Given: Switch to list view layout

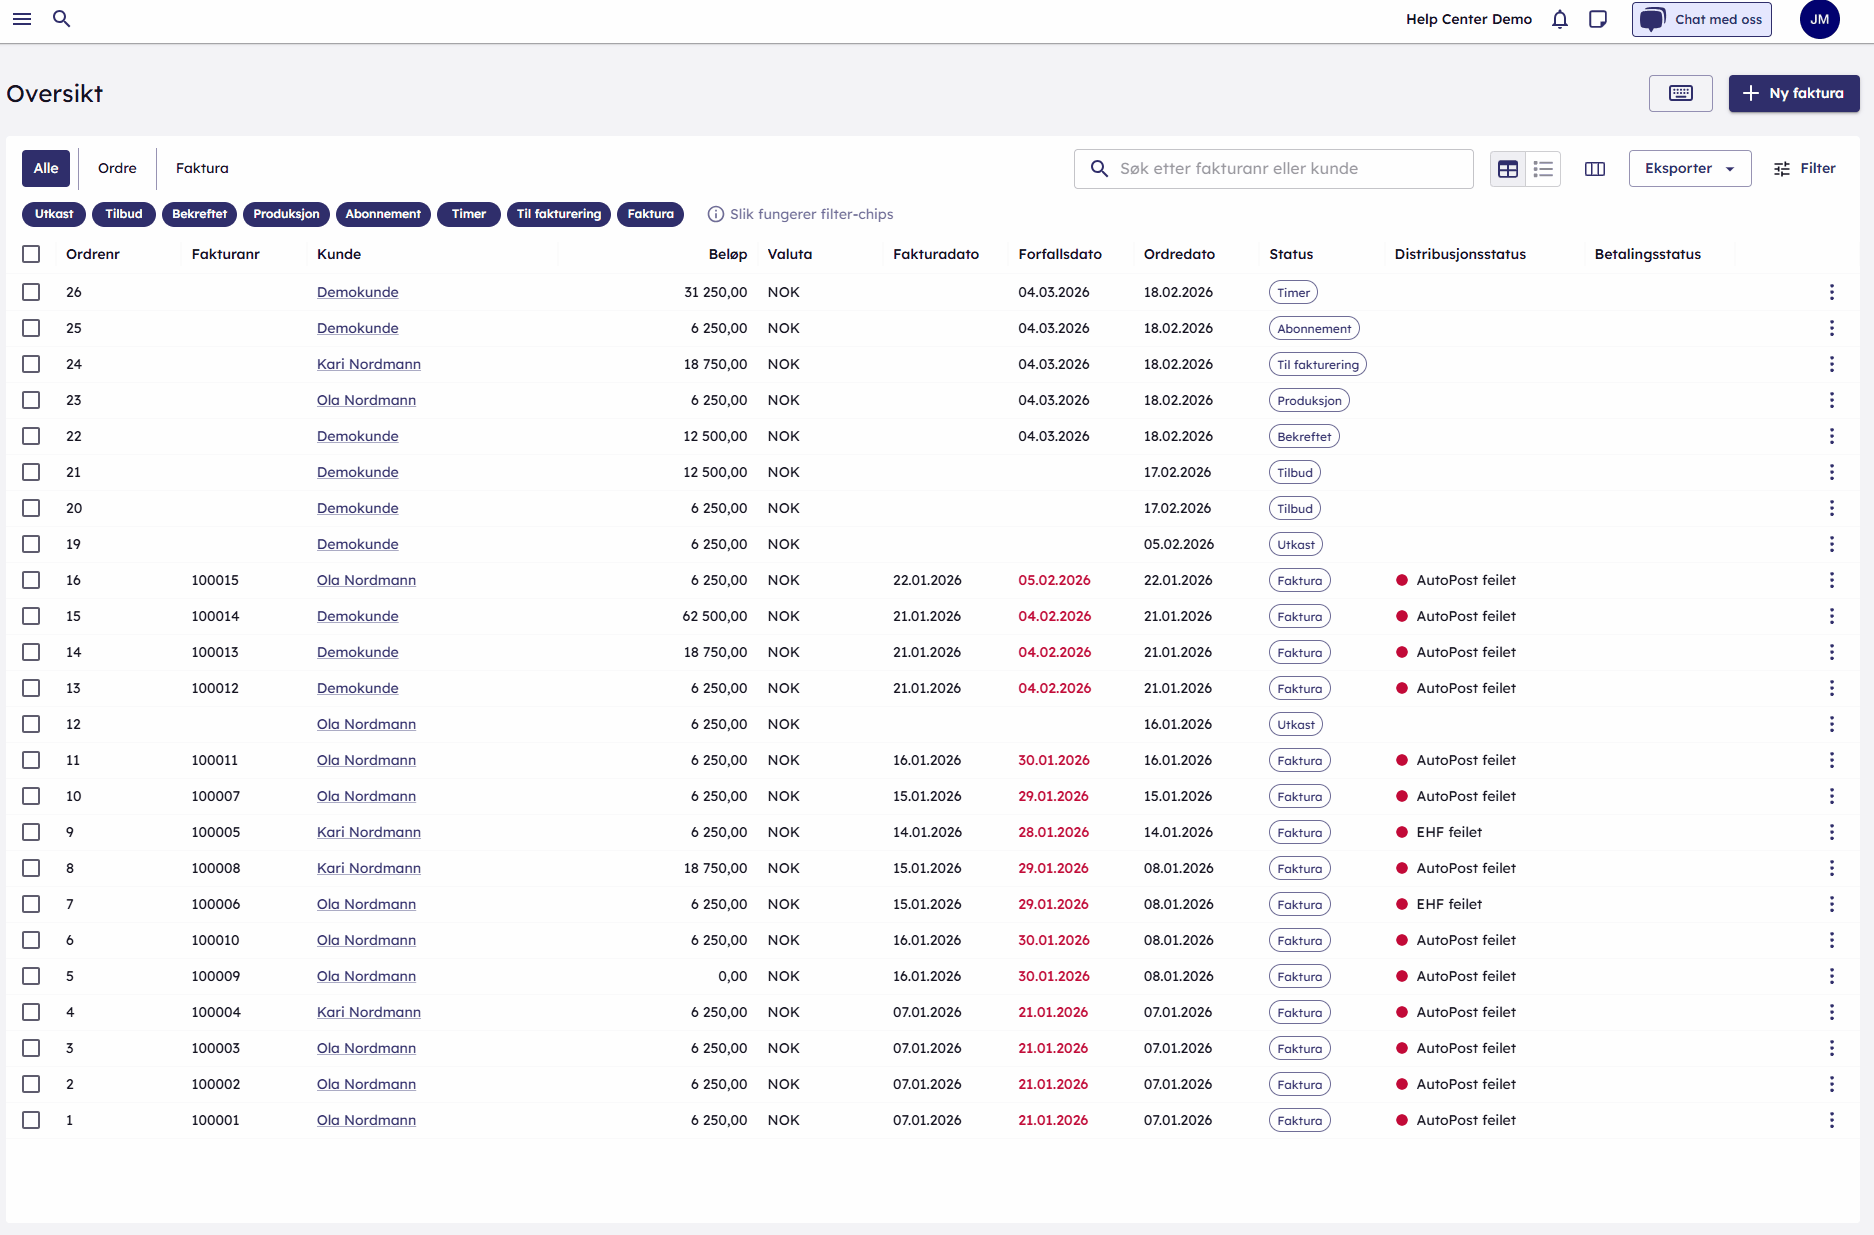Looking at the screenshot, I should pos(1543,169).
